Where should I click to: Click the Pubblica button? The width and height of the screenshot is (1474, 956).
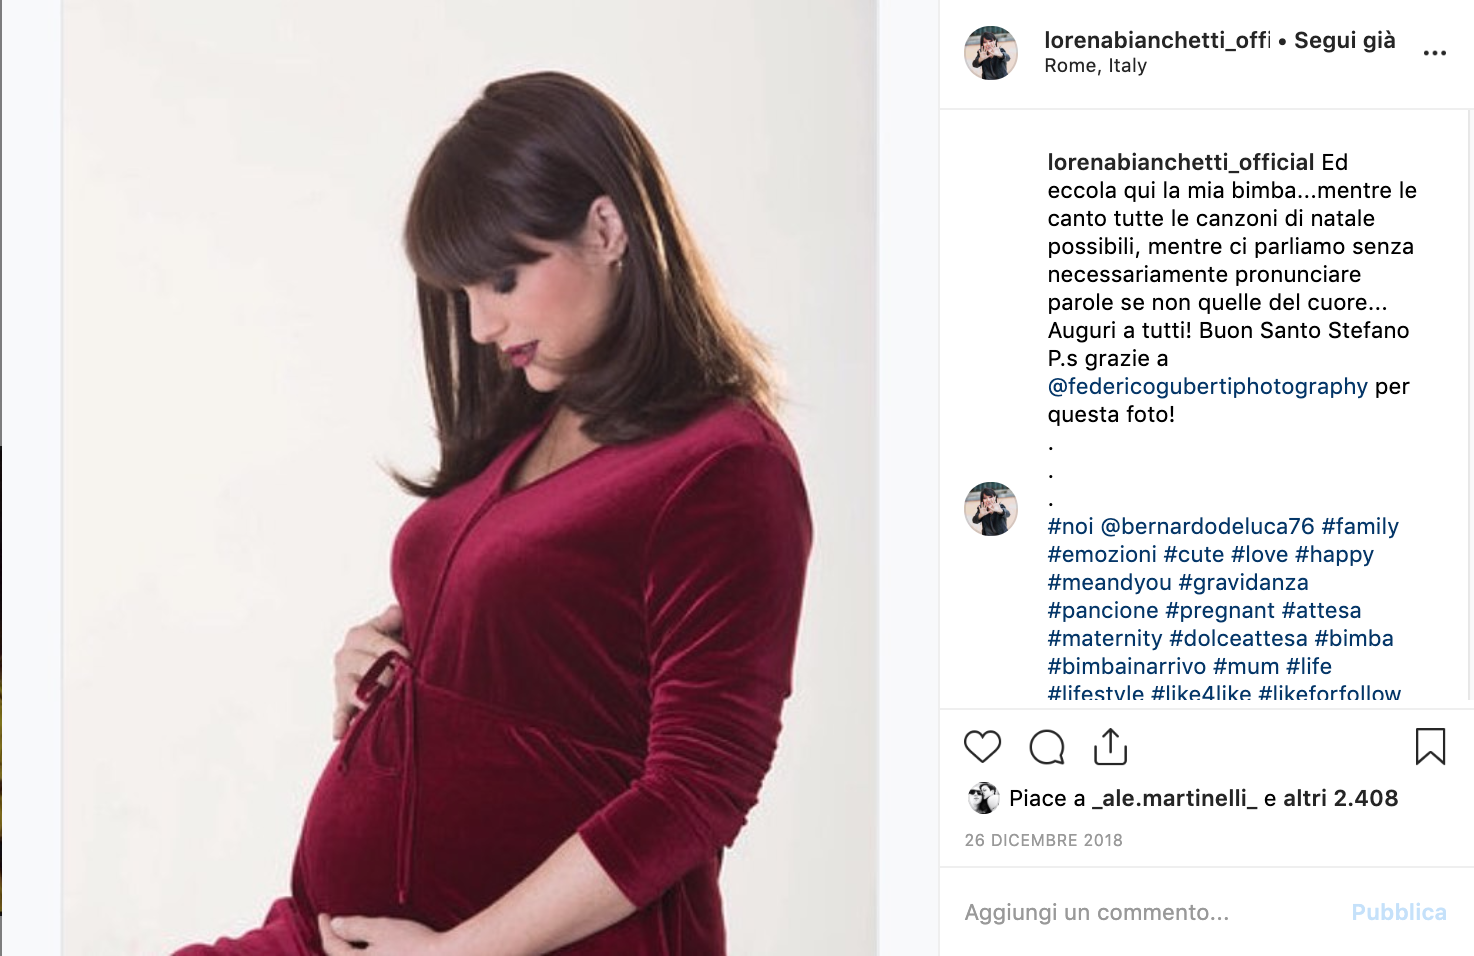1398,912
